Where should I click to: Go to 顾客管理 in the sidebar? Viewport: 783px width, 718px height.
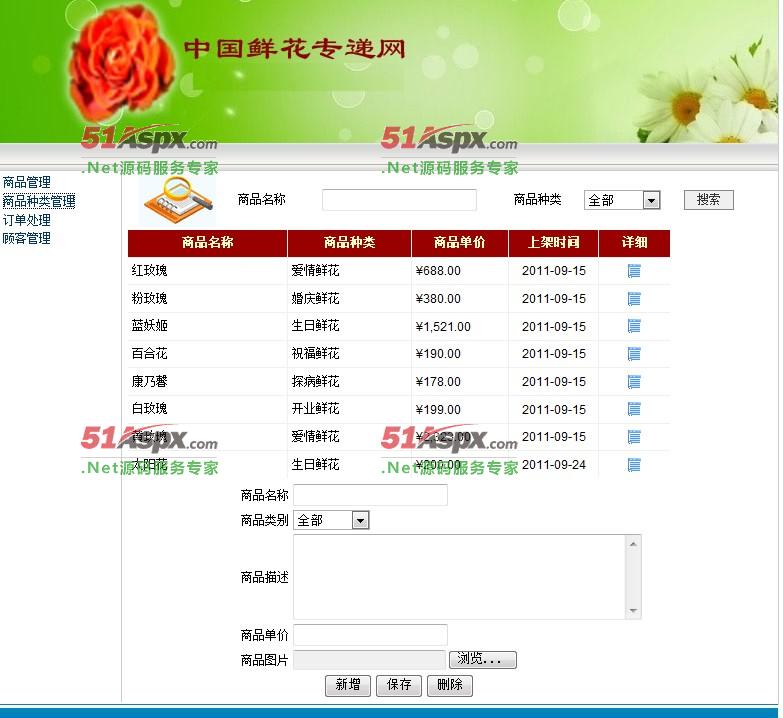26,238
